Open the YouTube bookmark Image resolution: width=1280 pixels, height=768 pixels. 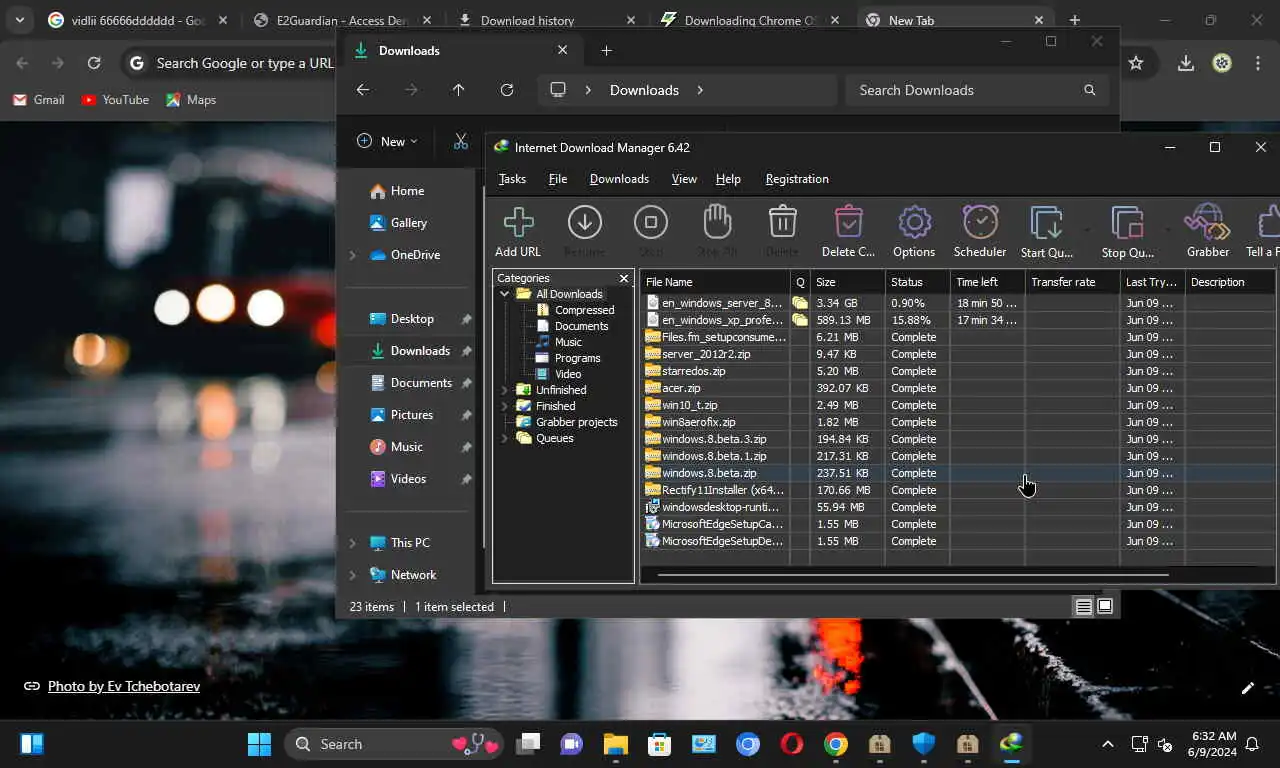(x=115, y=100)
